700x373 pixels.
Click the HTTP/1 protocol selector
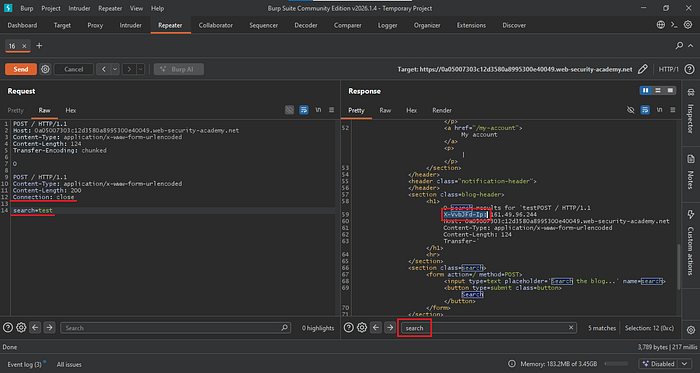[x=668, y=69]
